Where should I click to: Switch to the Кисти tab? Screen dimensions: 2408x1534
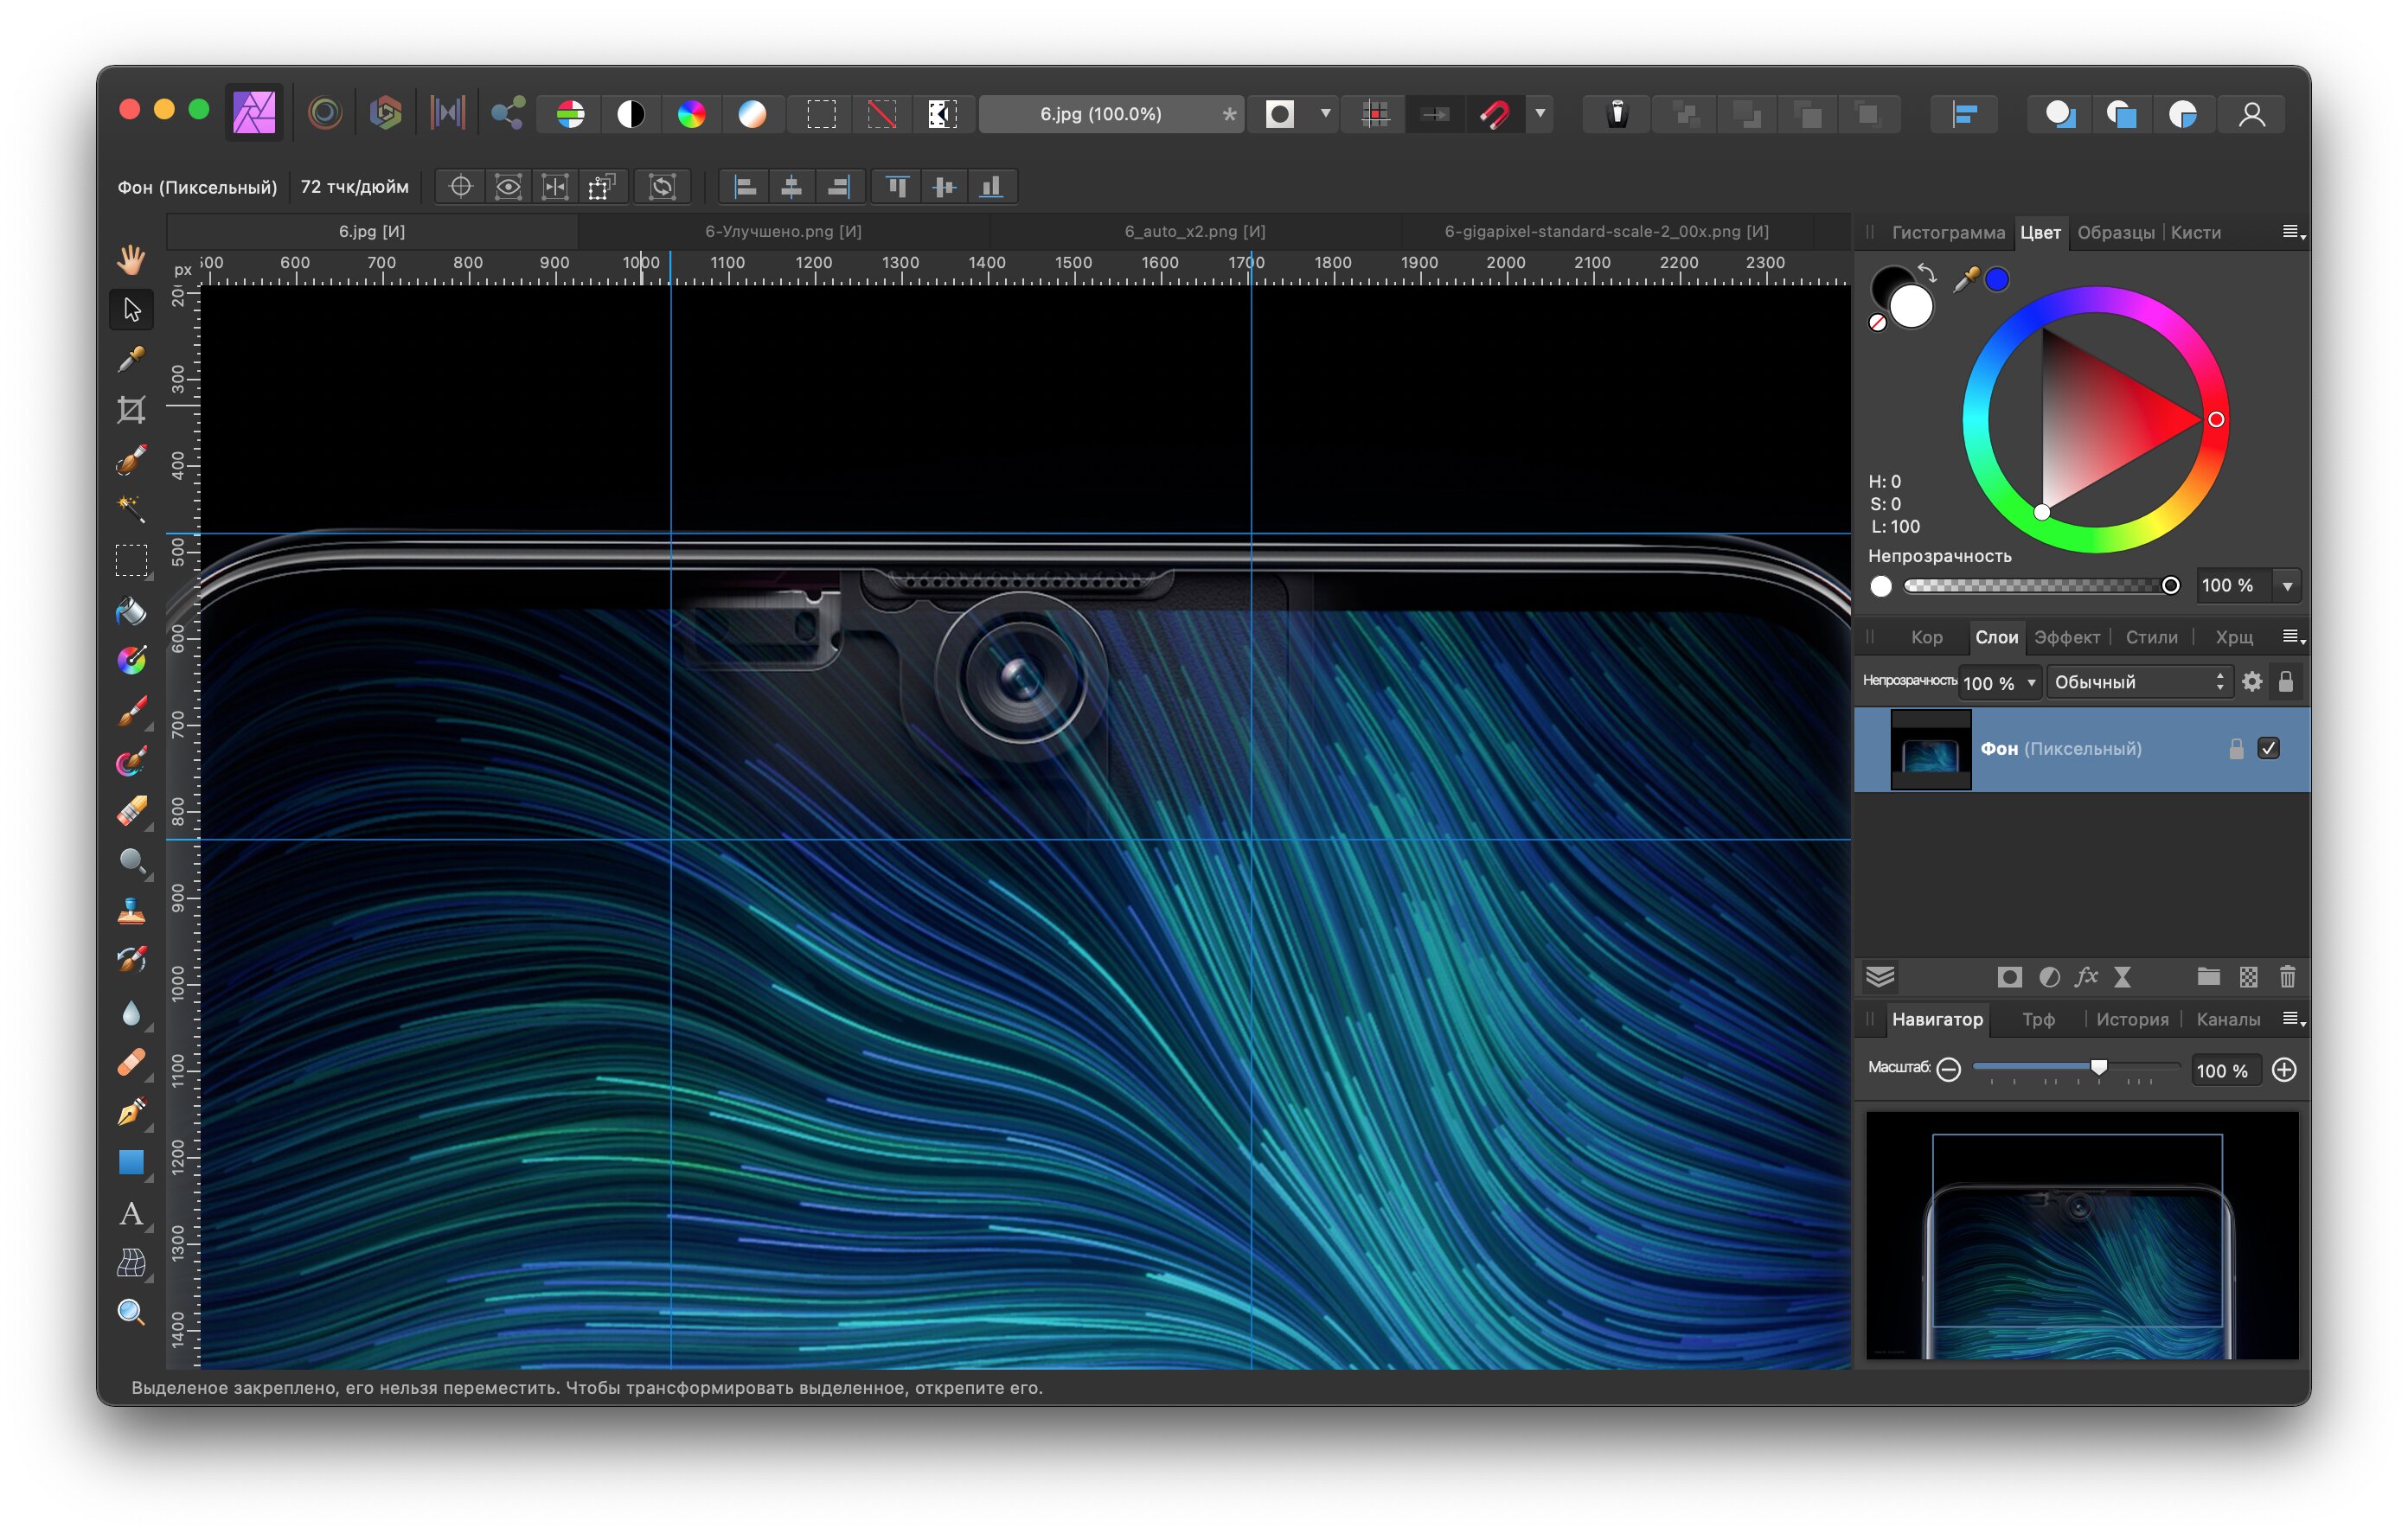(2196, 232)
